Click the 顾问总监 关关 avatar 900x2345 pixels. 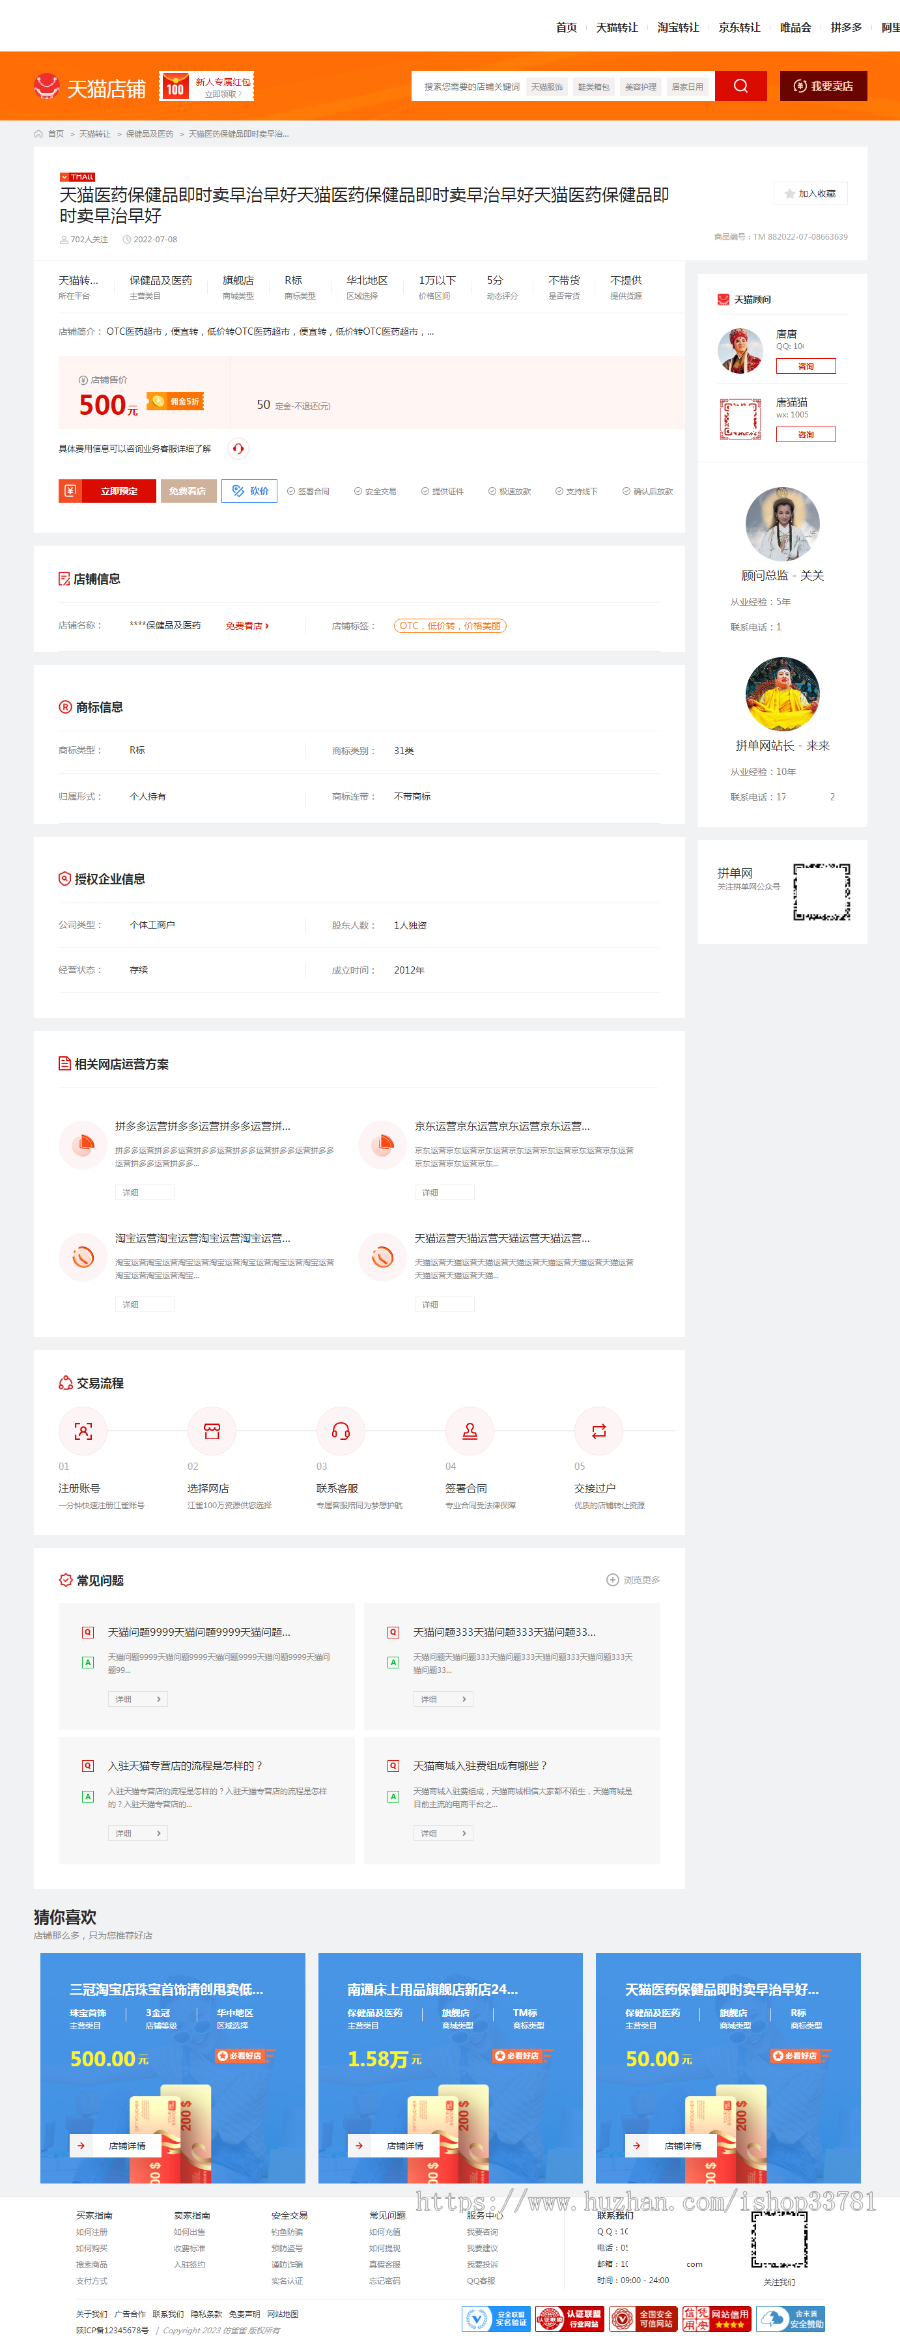pyautogui.click(x=783, y=524)
